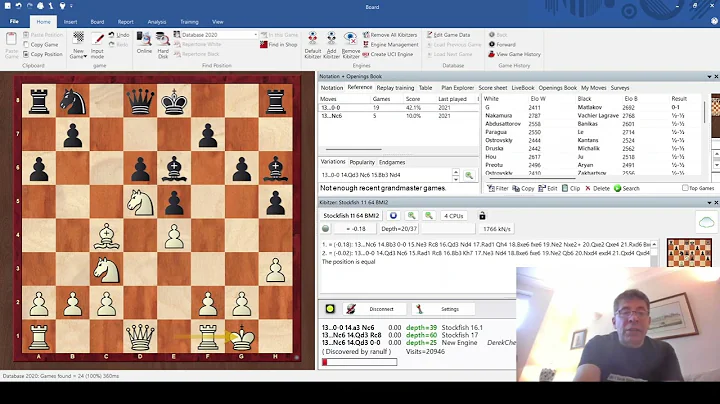Open the LiveBook tab
Viewport: 720px width, 404px height.
[523, 88]
